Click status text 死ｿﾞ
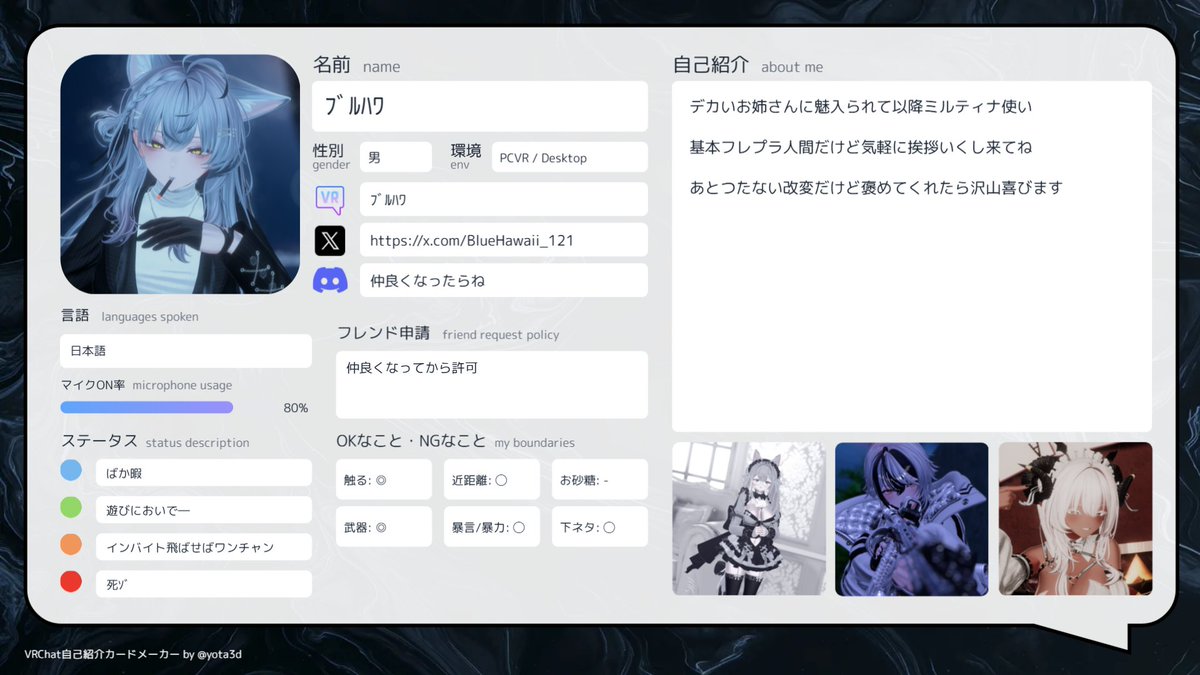This screenshot has width=1200, height=675. [x=204, y=584]
